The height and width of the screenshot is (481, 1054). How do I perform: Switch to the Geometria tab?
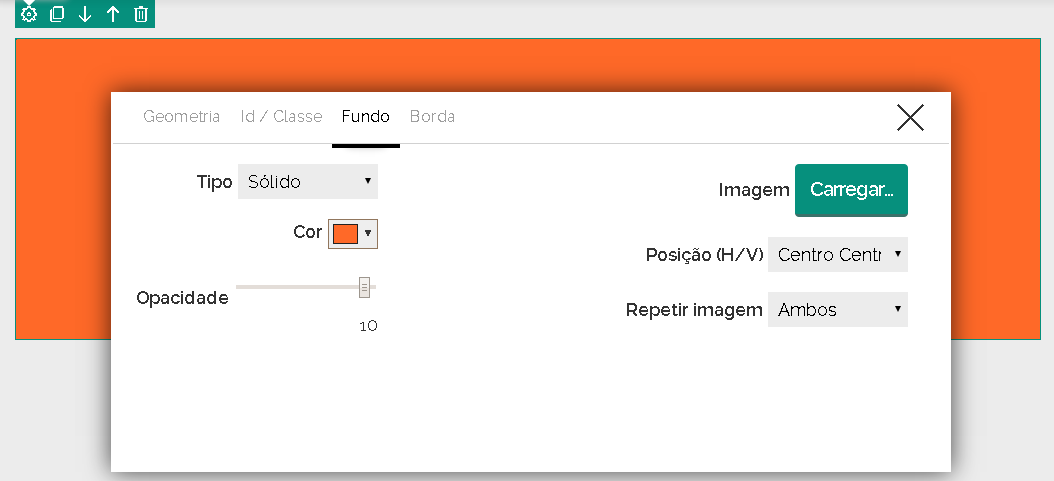181,117
